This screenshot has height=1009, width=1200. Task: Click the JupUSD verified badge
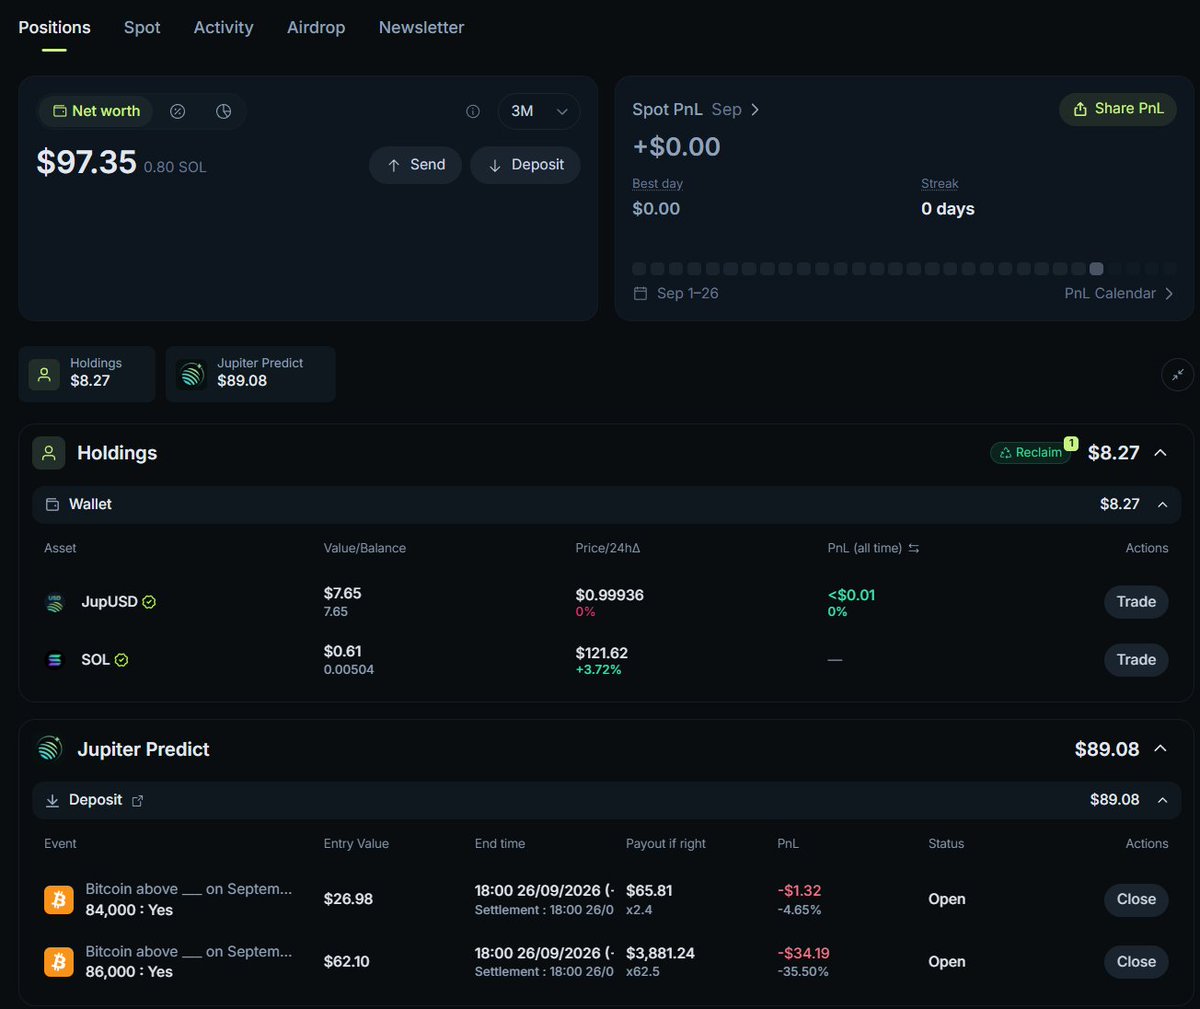click(149, 602)
